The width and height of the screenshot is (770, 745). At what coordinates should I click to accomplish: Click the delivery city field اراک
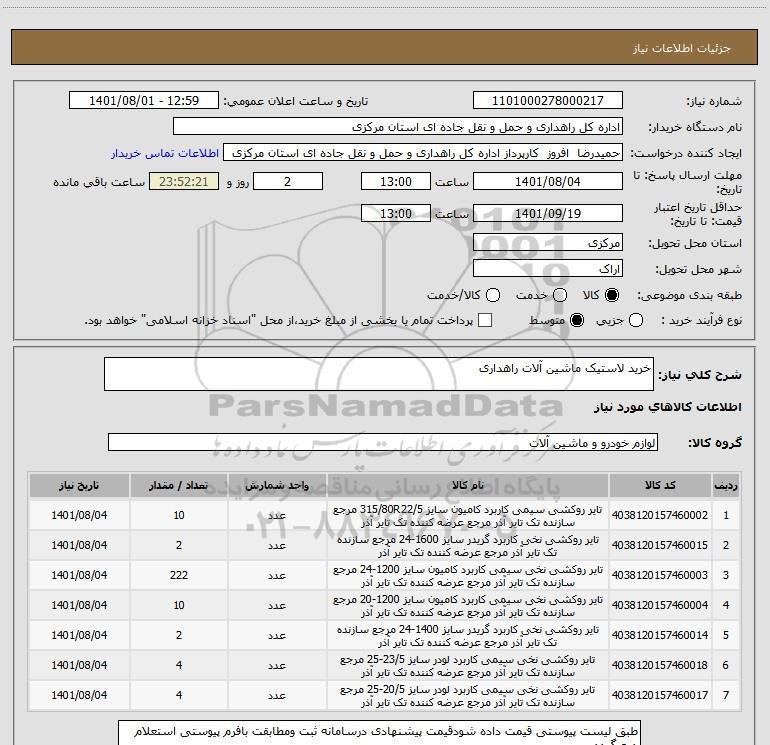tap(548, 269)
